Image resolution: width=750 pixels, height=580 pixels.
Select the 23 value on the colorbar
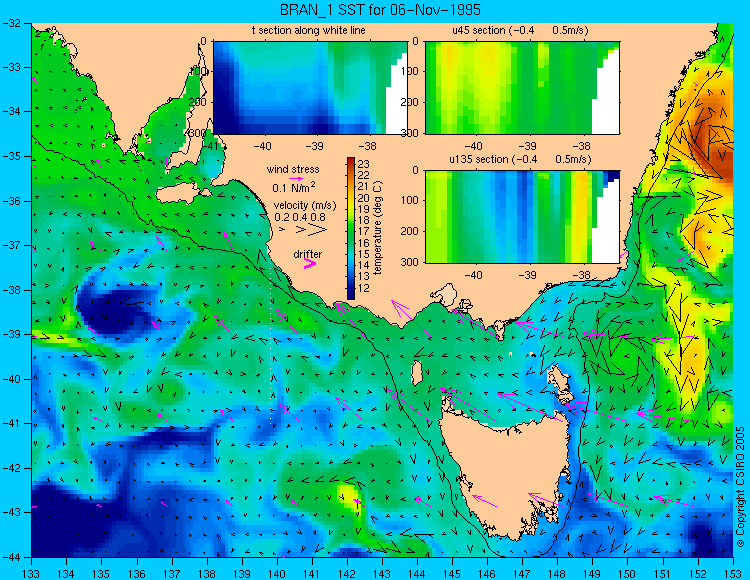(363, 164)
